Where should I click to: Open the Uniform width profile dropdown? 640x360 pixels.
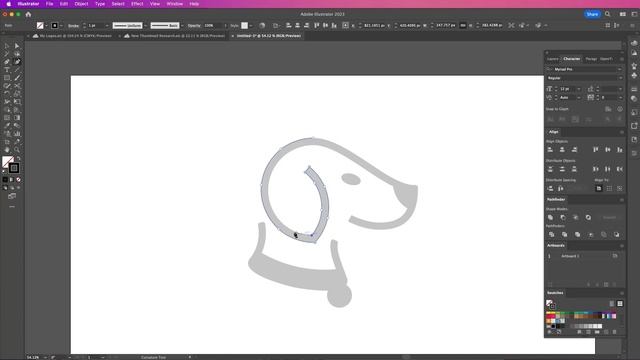point(145,26)
